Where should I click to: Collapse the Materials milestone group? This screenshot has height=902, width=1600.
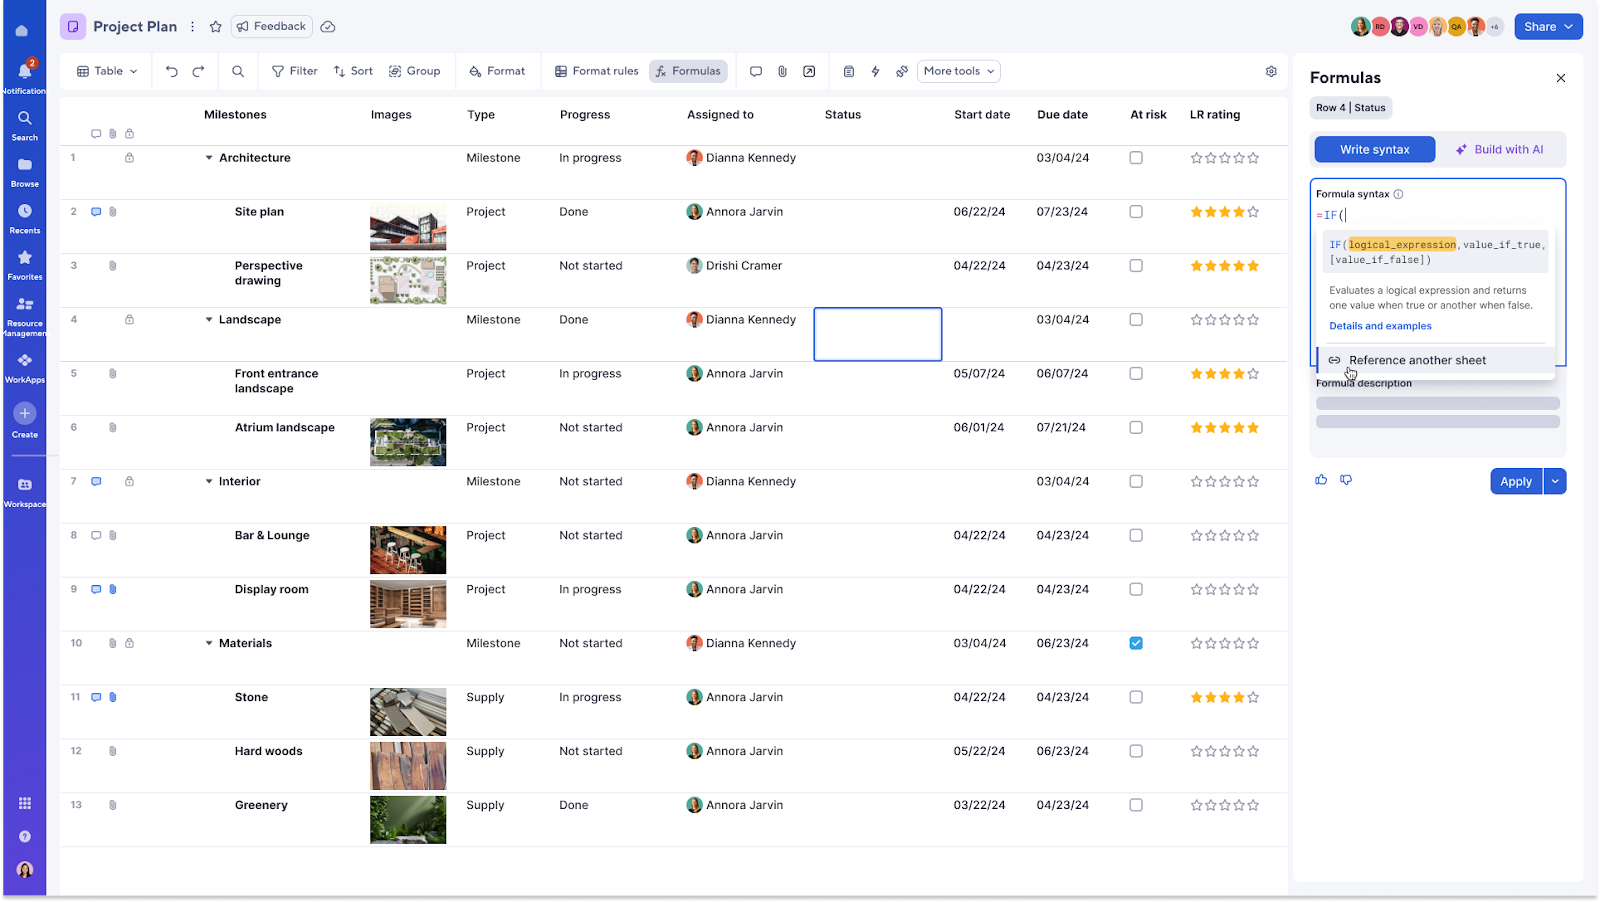(209, 644)
